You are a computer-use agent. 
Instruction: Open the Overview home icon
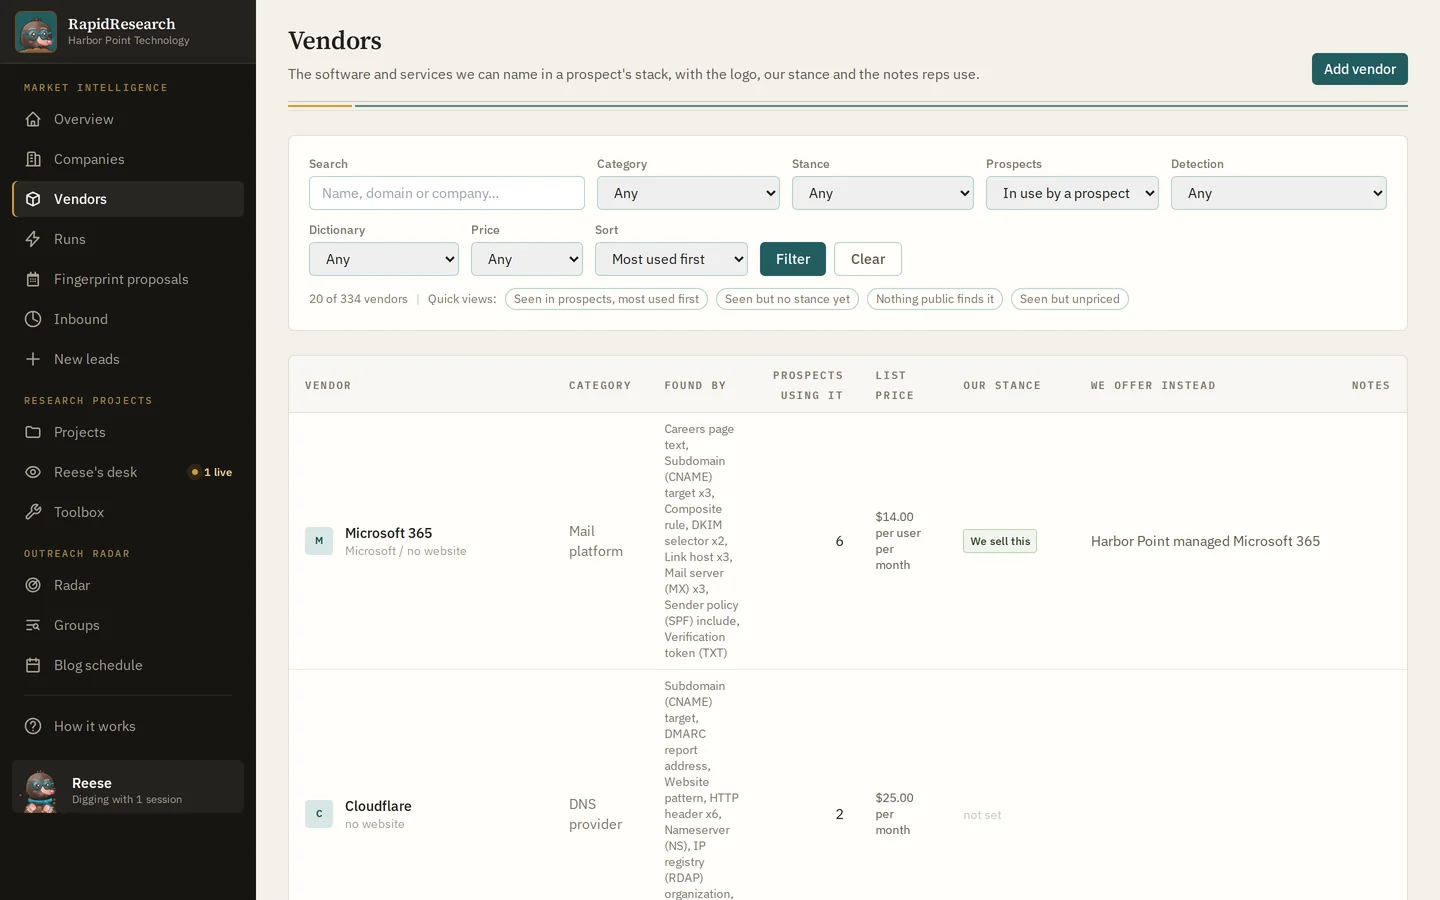(33, 119)
